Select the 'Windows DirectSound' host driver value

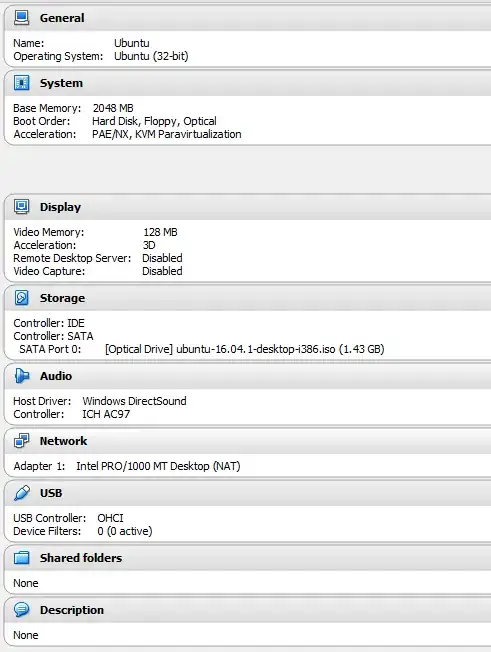pos(134,401)
